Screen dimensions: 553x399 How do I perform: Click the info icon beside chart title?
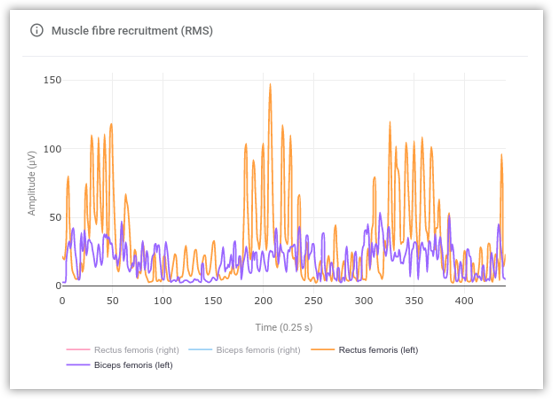pos(37,31)
